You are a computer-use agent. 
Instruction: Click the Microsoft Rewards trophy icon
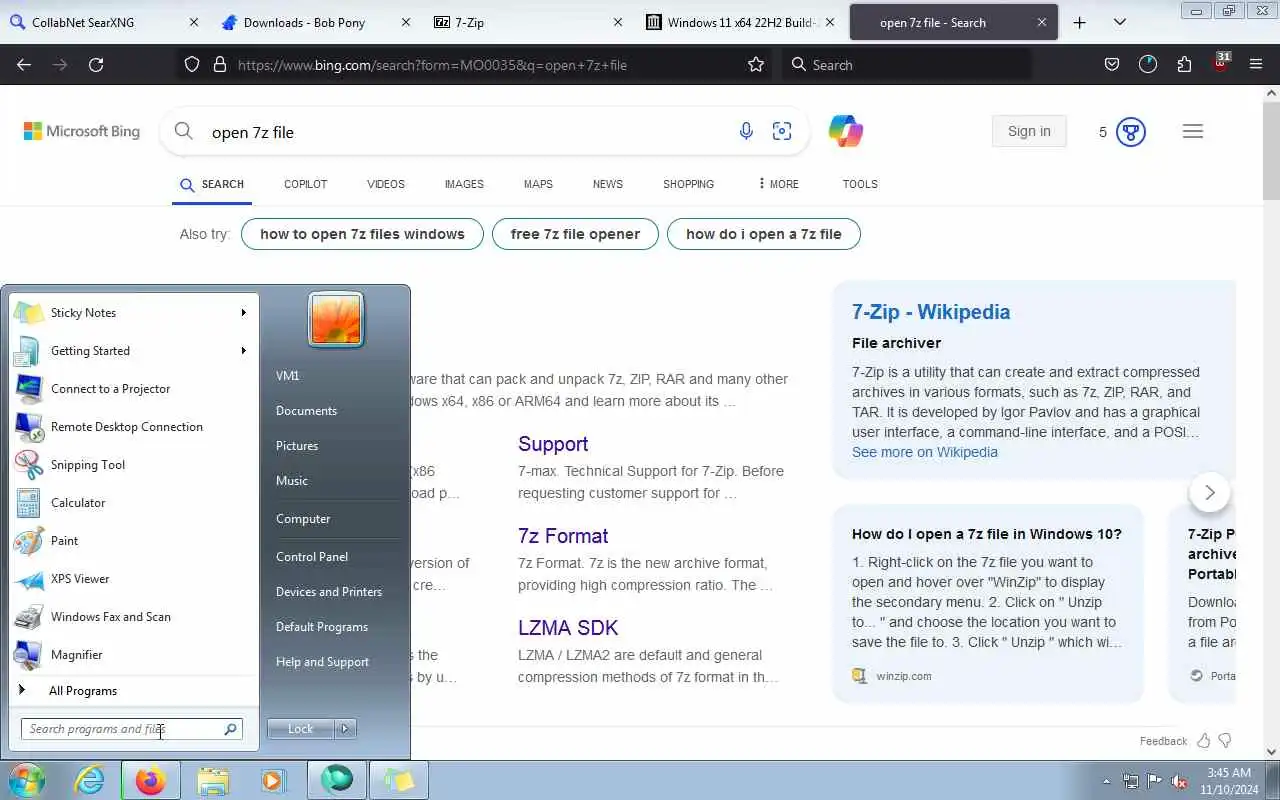[1131, 131]
